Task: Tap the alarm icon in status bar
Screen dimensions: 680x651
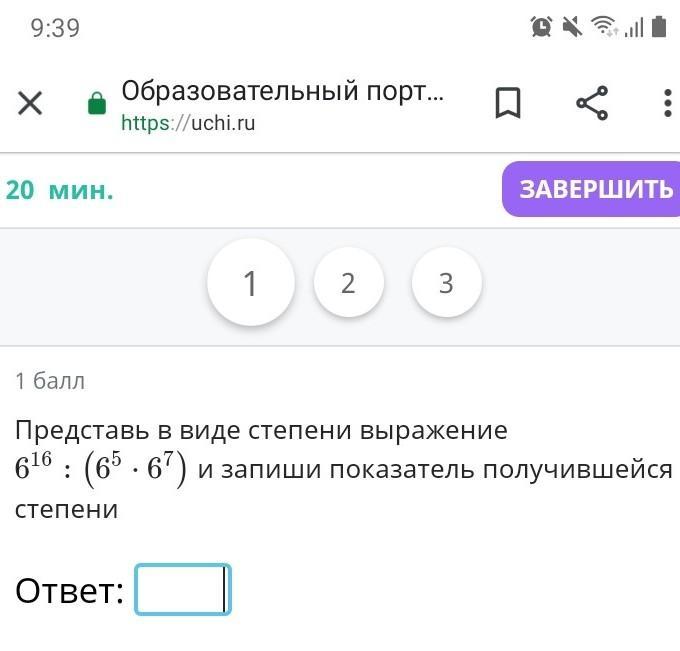Action: [x=541, y=27]
